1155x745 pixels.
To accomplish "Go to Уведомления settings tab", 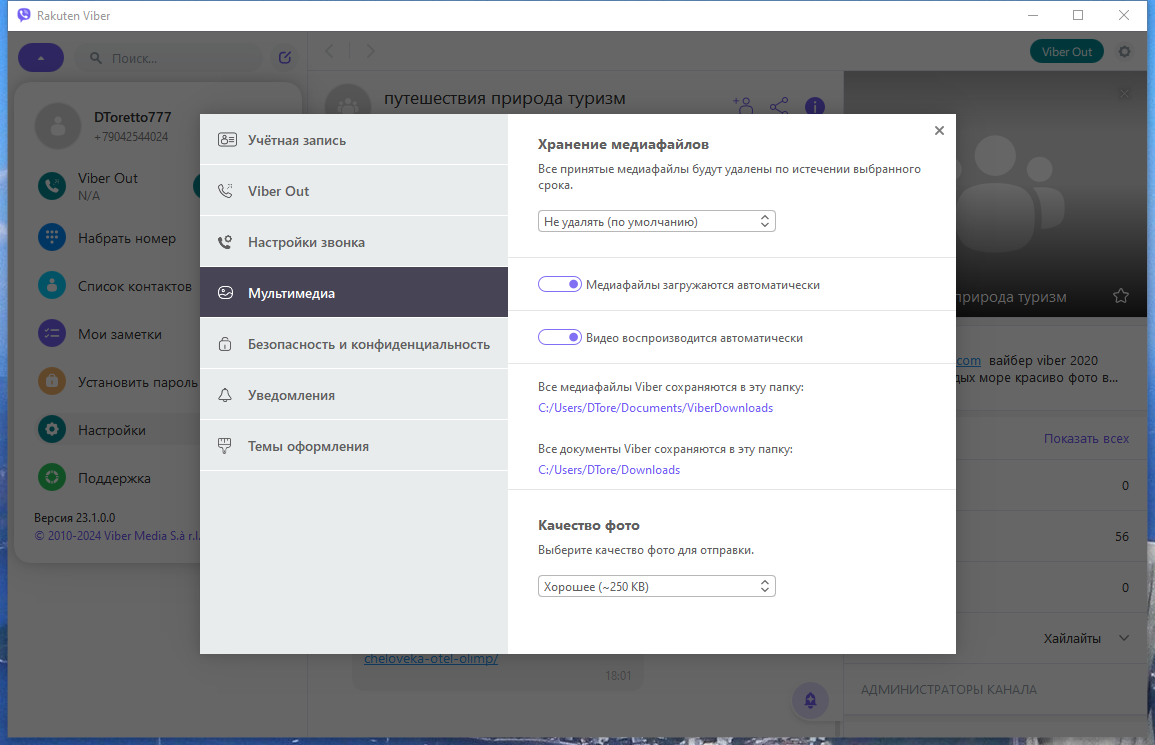I will pos(354,395).
